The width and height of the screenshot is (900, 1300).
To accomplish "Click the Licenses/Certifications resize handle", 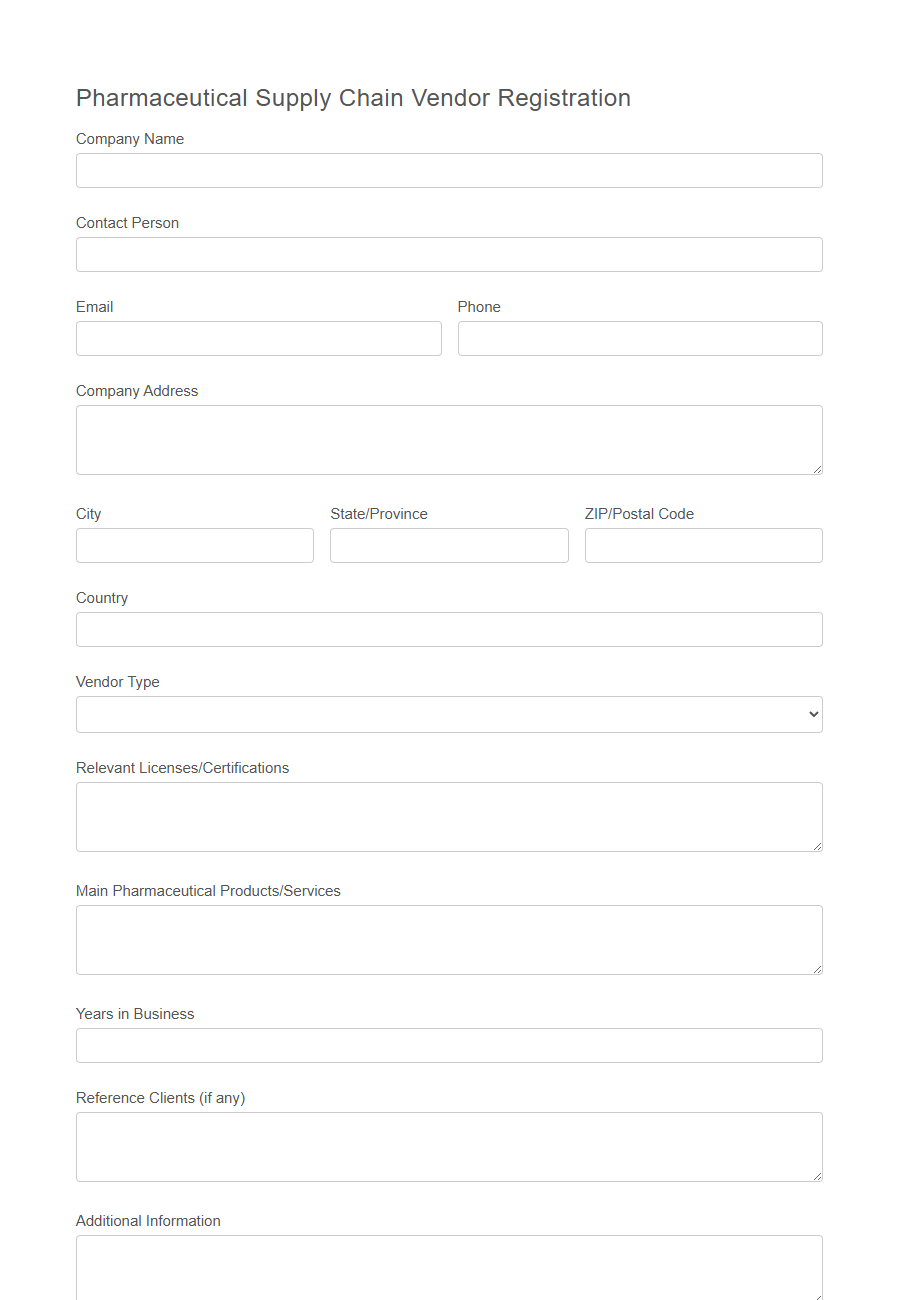I will pyautogui.click(x=818, y=847).
